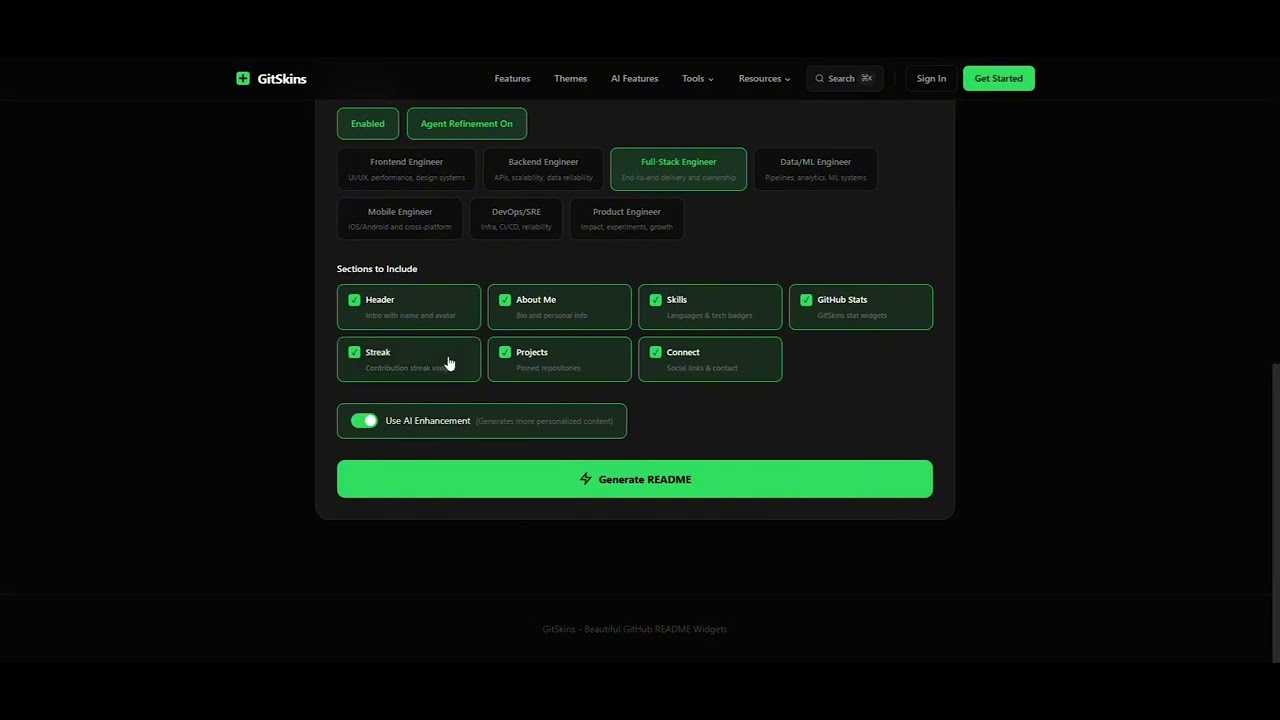Image resolution: width=1280 pixels, height=720 pixels.
Task: Select the Full-Stack Engineer role card
Action: click(678, 169)
